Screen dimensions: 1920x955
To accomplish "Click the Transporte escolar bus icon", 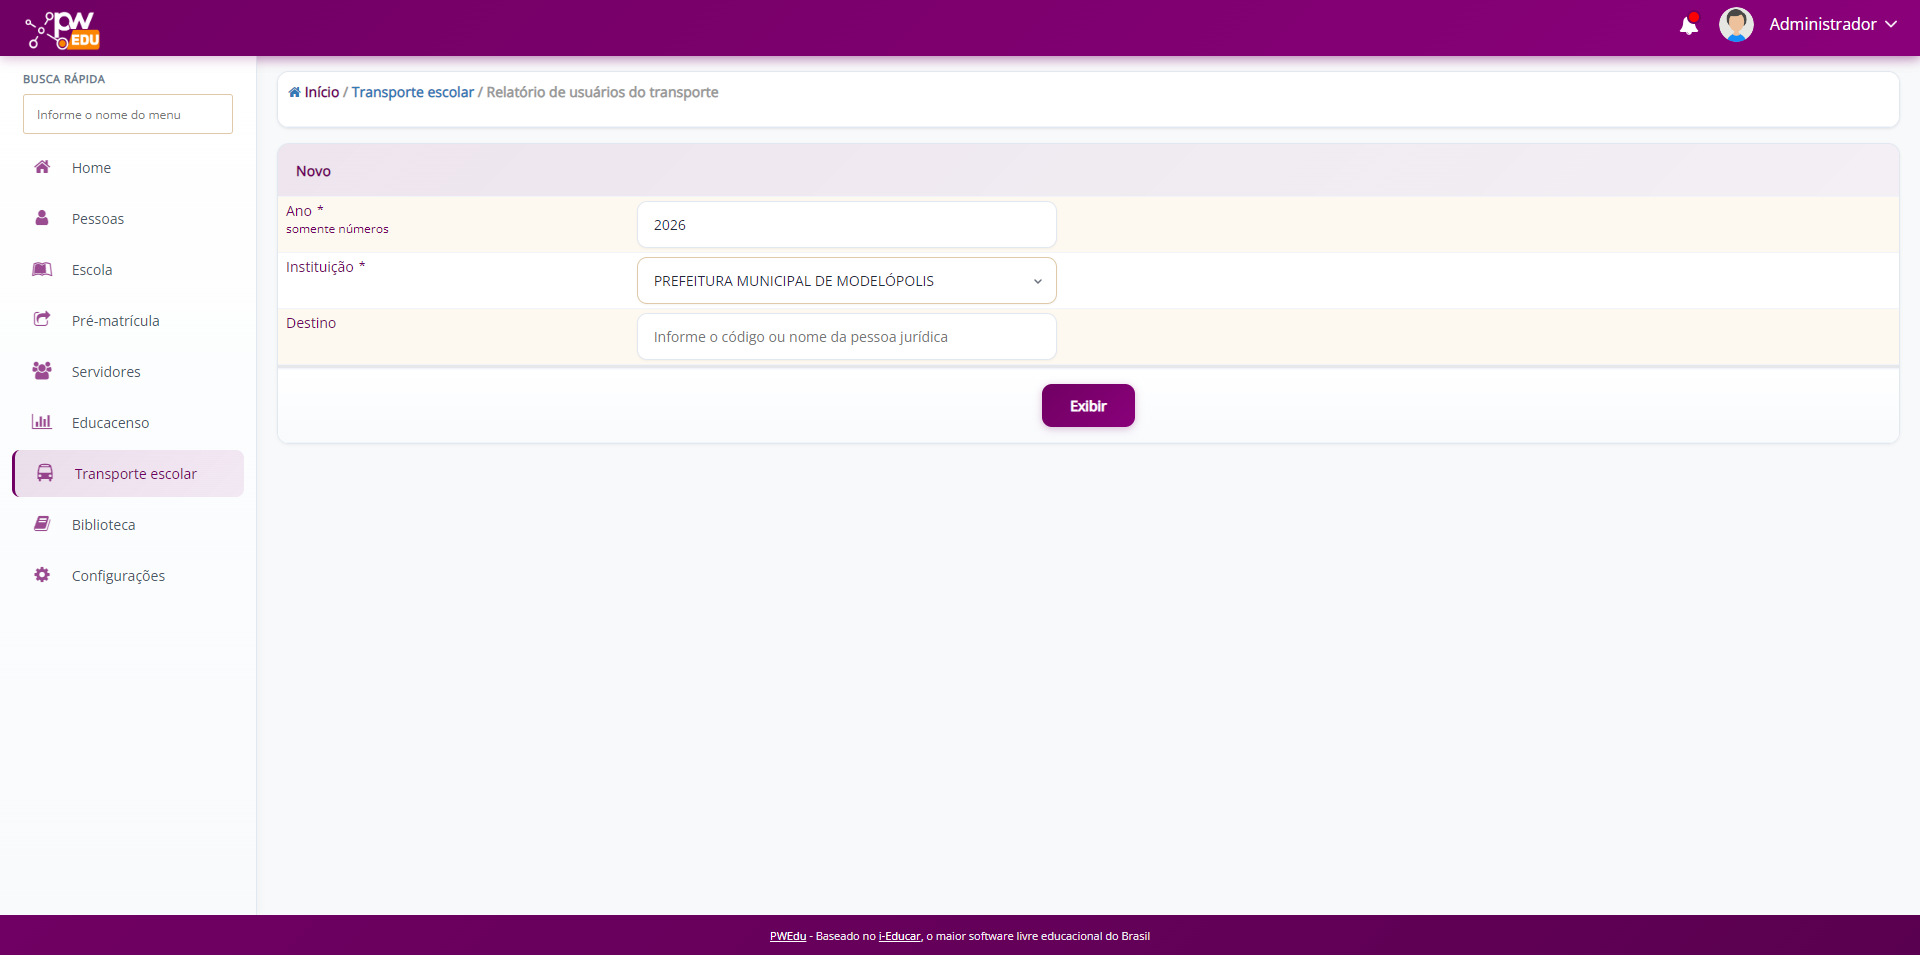I will click(x=45, y=473).
